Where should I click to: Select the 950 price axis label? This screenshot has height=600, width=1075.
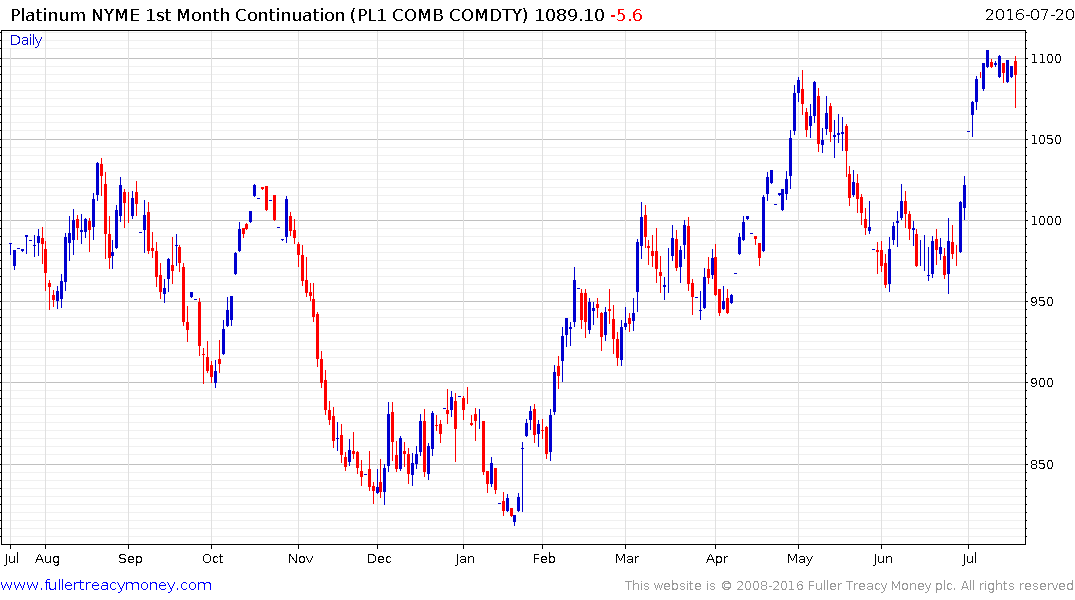(x=1042, y=302)
